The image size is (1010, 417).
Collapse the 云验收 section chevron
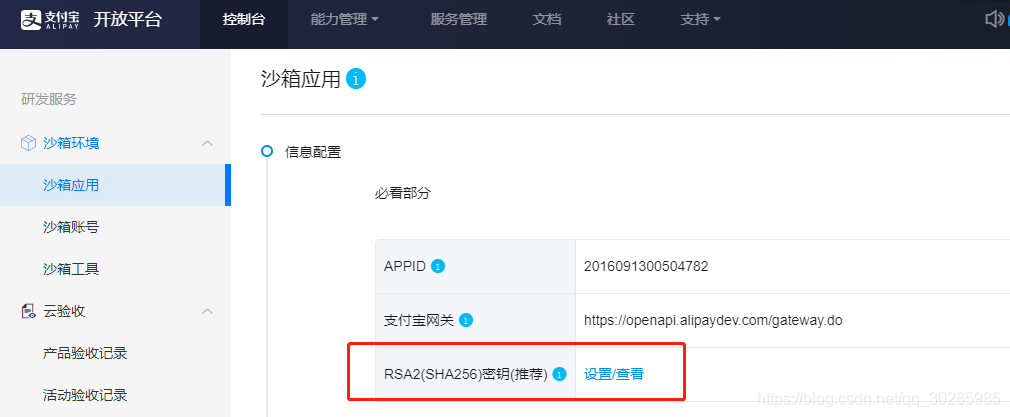click(x=207, y=311)
